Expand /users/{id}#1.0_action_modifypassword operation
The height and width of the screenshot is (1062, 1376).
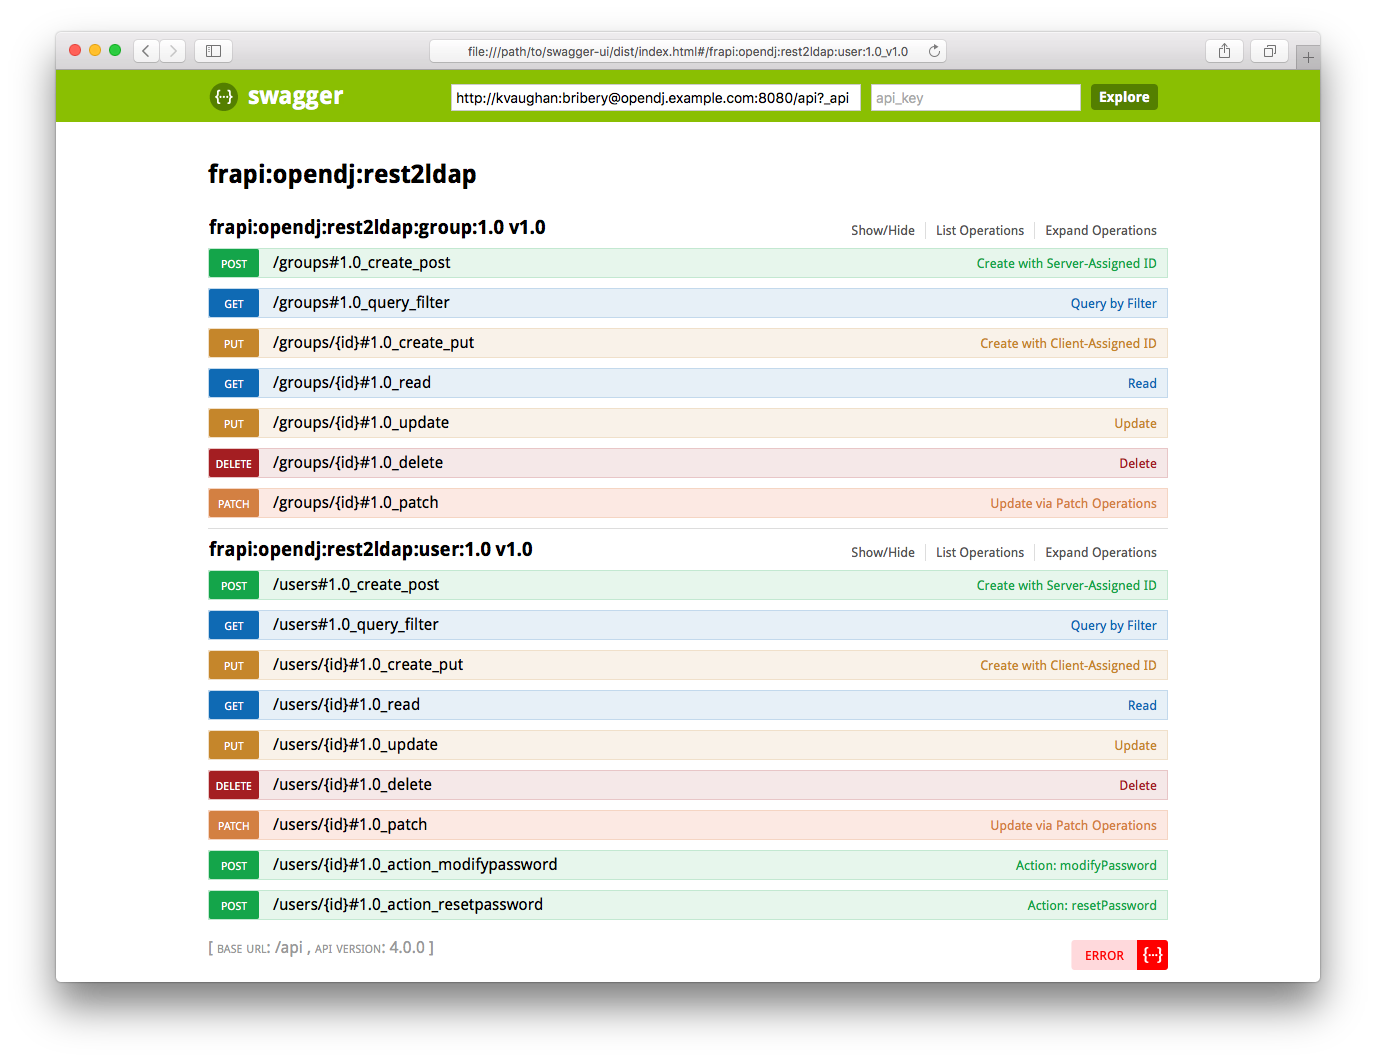688,865
